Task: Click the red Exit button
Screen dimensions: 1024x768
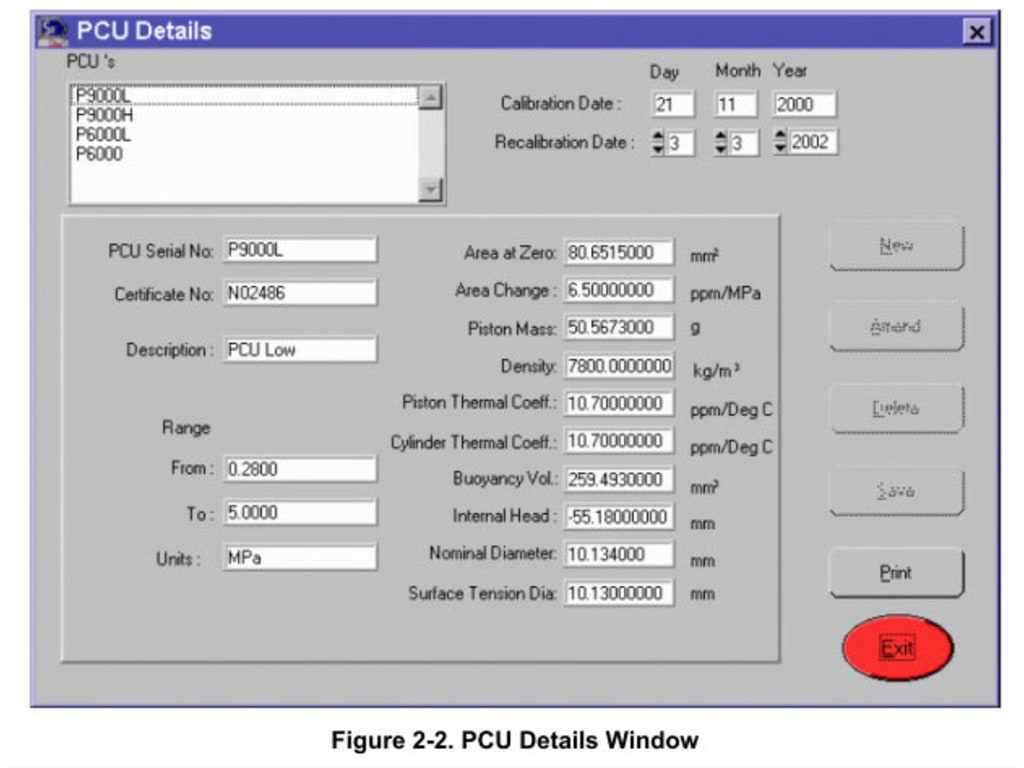Action: pyautogui.click(x=897, y=648)
